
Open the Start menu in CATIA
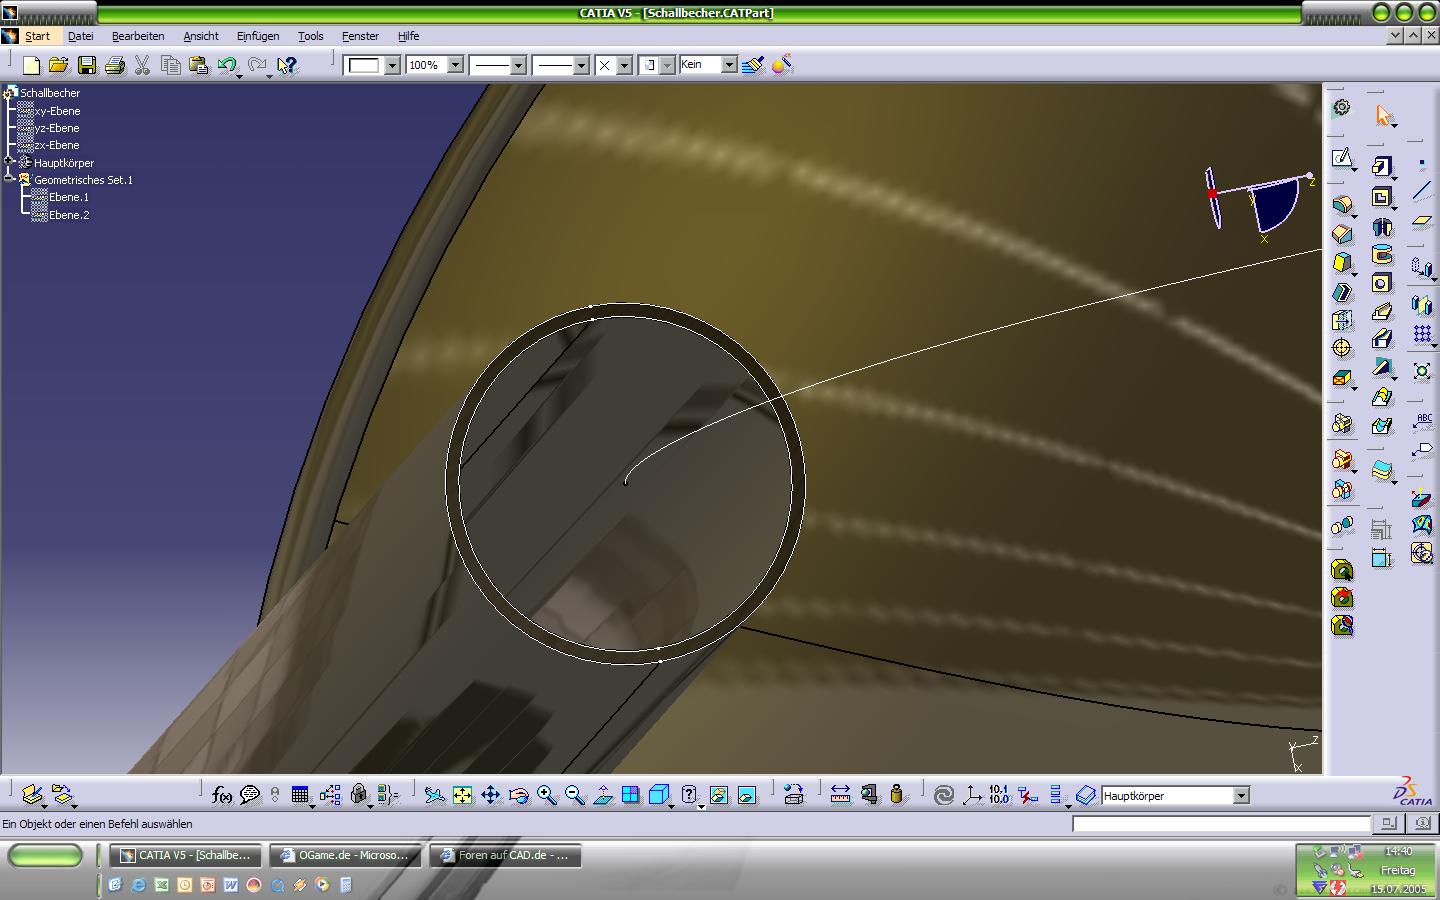point(37,36)
